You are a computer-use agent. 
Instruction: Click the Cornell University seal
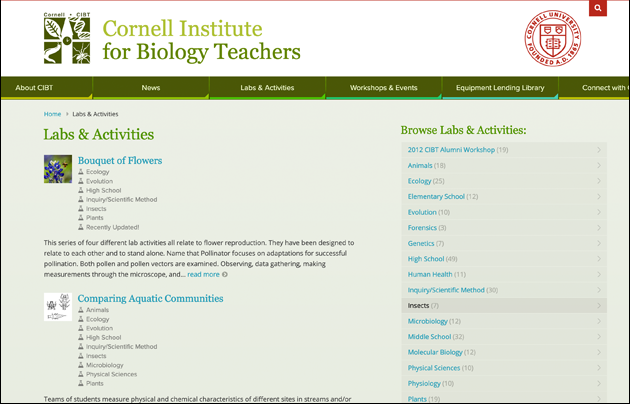(552, 38)
